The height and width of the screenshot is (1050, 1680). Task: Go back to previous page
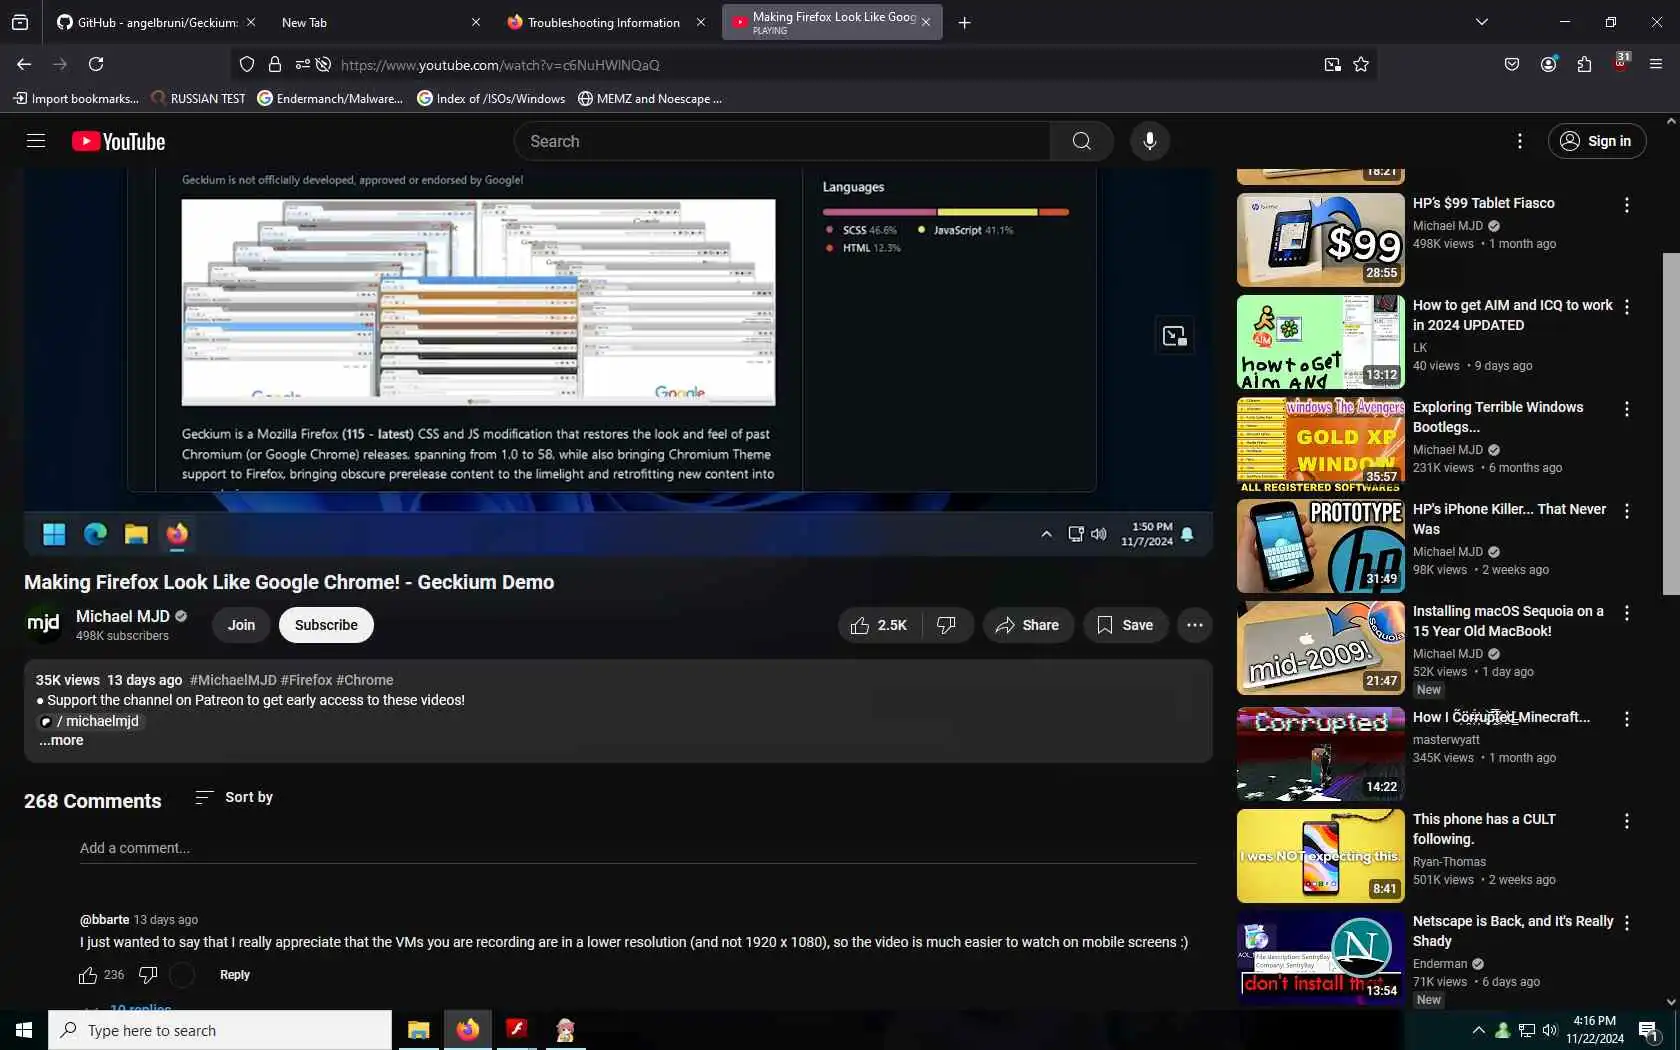24,64
